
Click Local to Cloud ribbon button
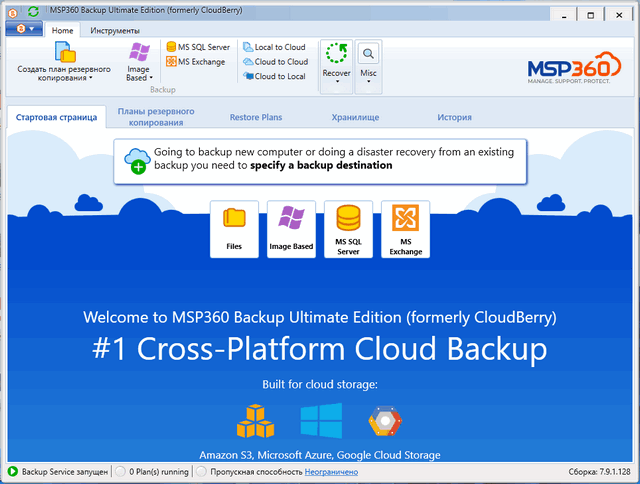pos(273,47)
